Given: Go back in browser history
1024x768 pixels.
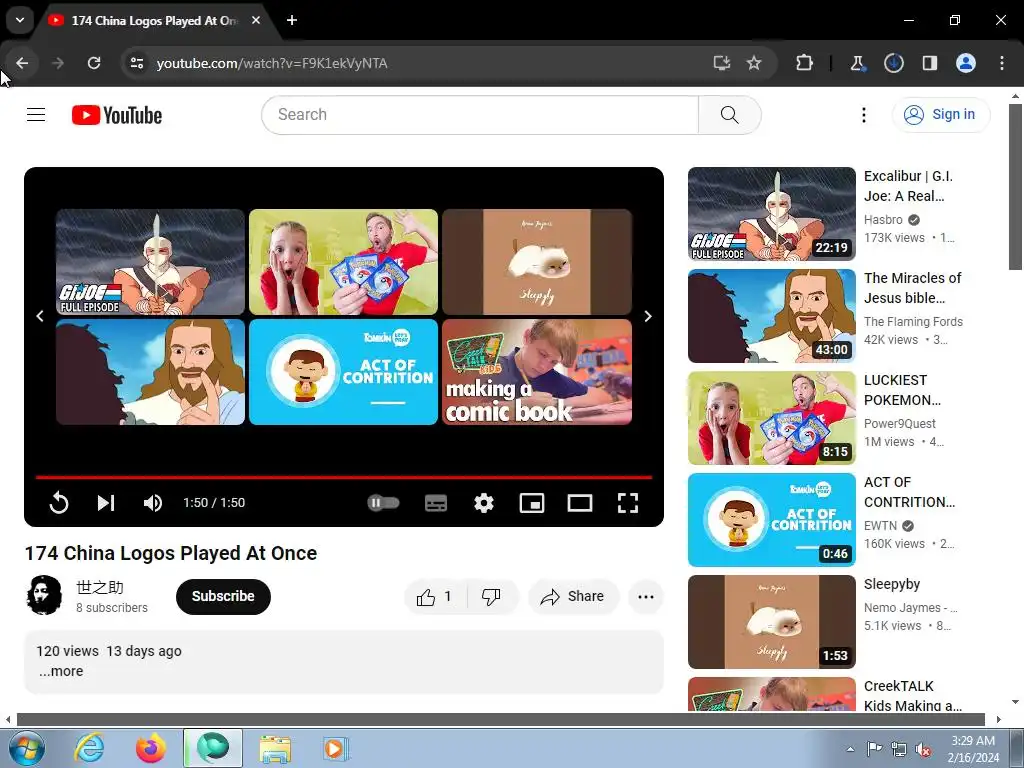Looking at the screenshot, I should tap(22, 63).
